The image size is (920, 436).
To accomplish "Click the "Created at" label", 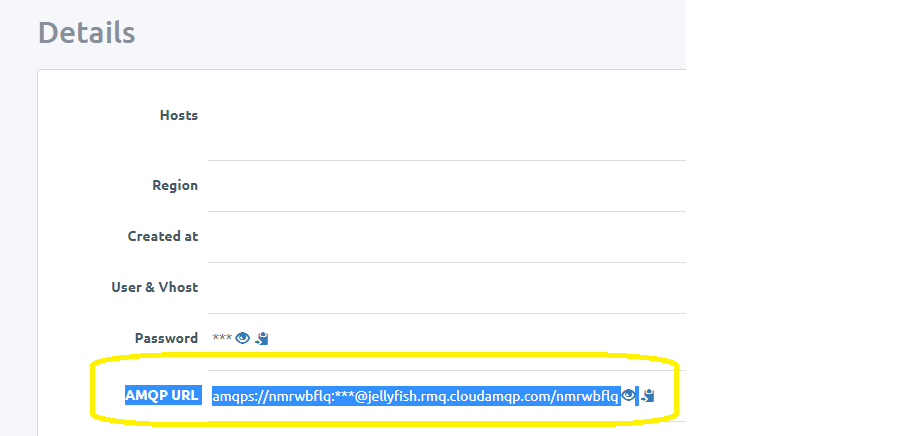I will tap(163, 236).
